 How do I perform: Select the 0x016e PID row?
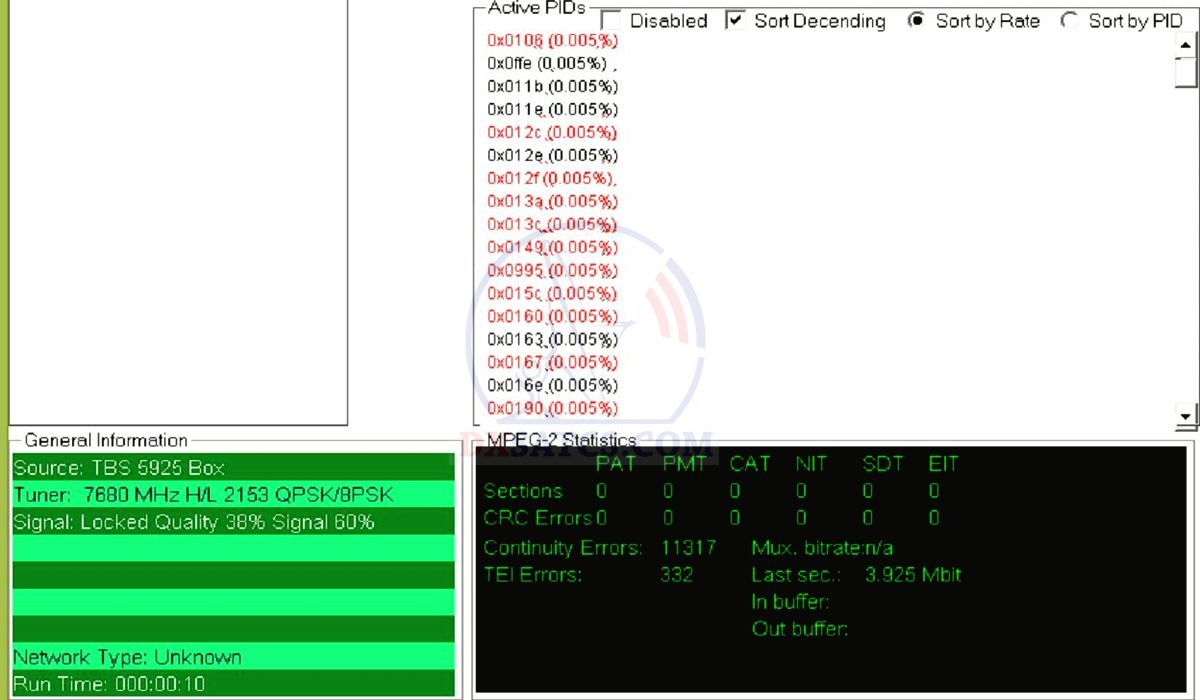tap(552, 386)
